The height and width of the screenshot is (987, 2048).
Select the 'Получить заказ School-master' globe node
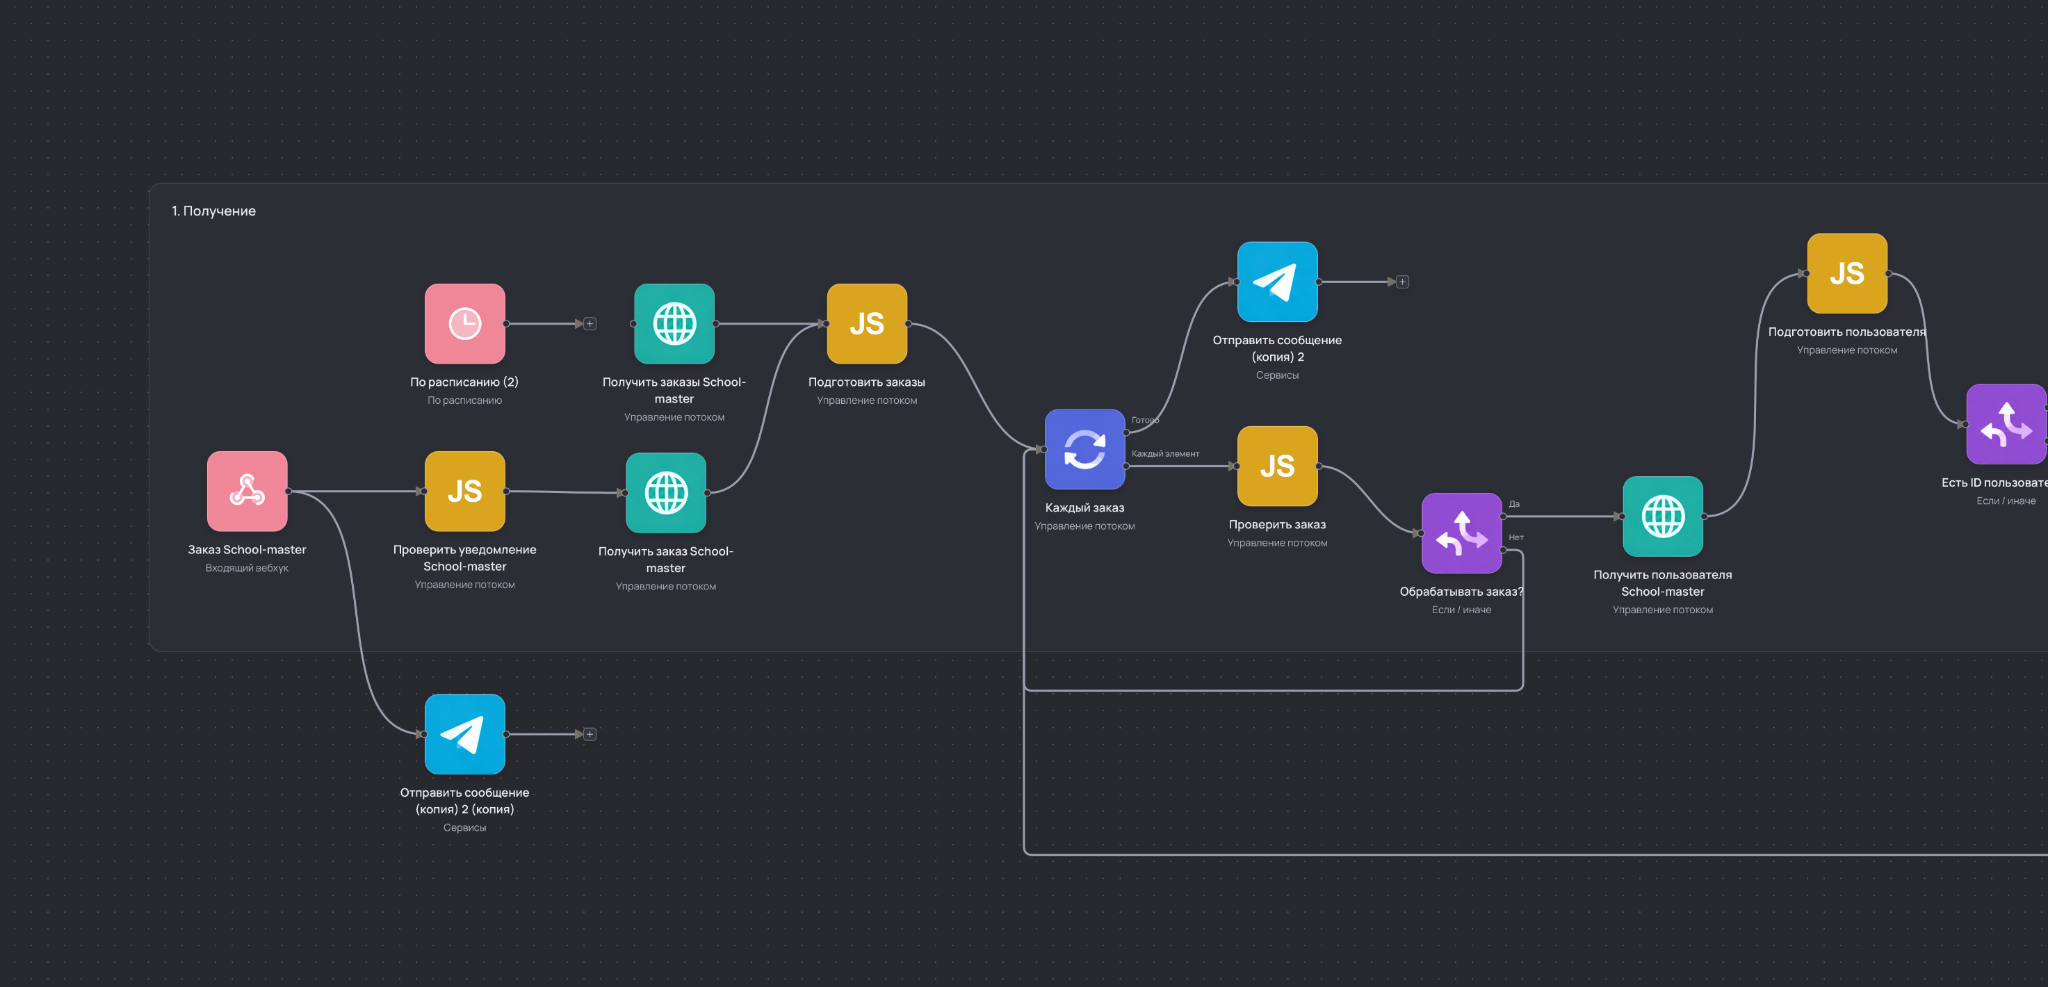point(666,493)
